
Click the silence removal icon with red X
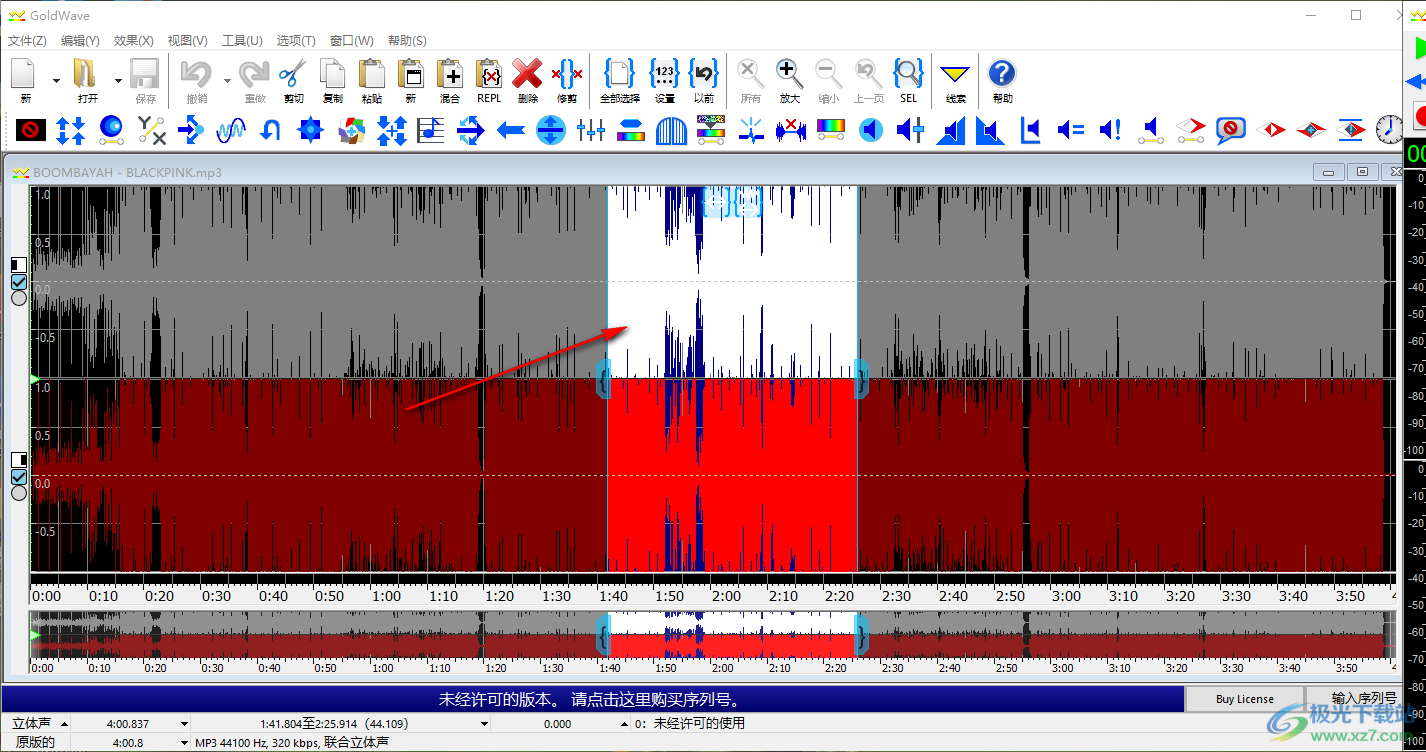pyautogui.click(x=791, y=129)
